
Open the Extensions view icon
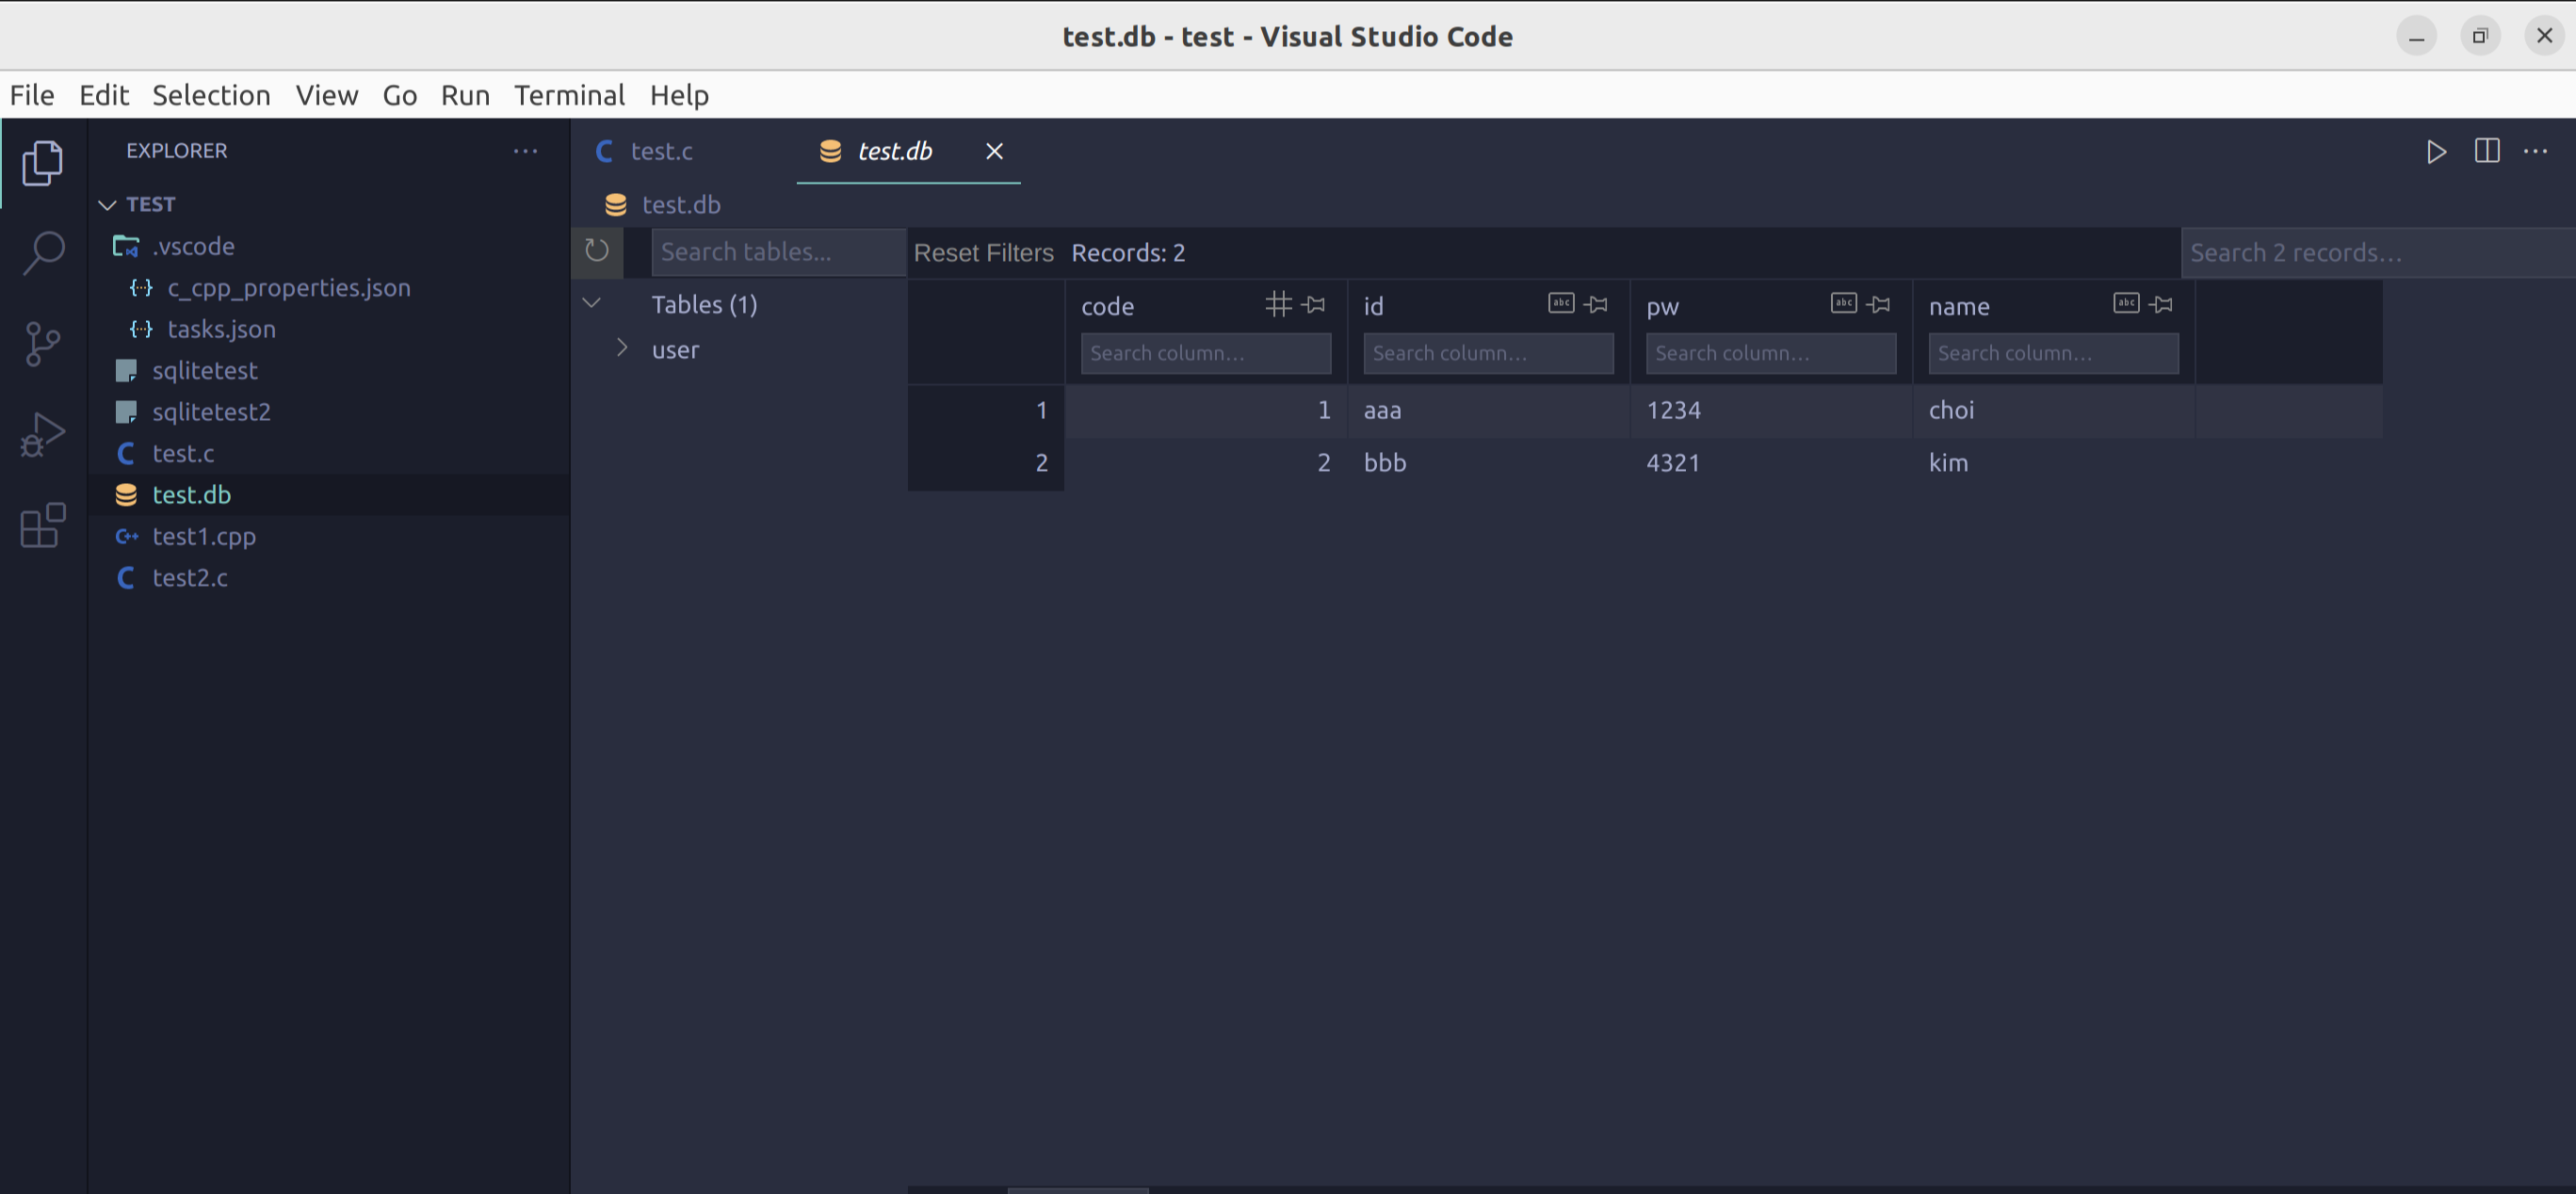pos(43,525)
